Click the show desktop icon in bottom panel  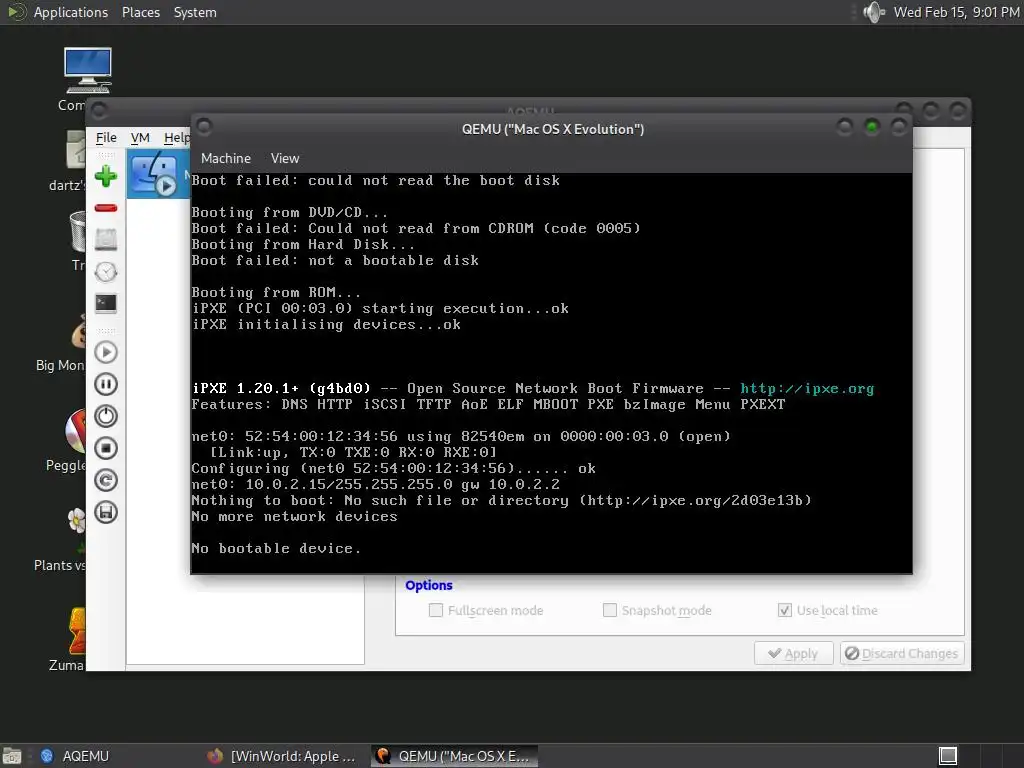(12, 756)
